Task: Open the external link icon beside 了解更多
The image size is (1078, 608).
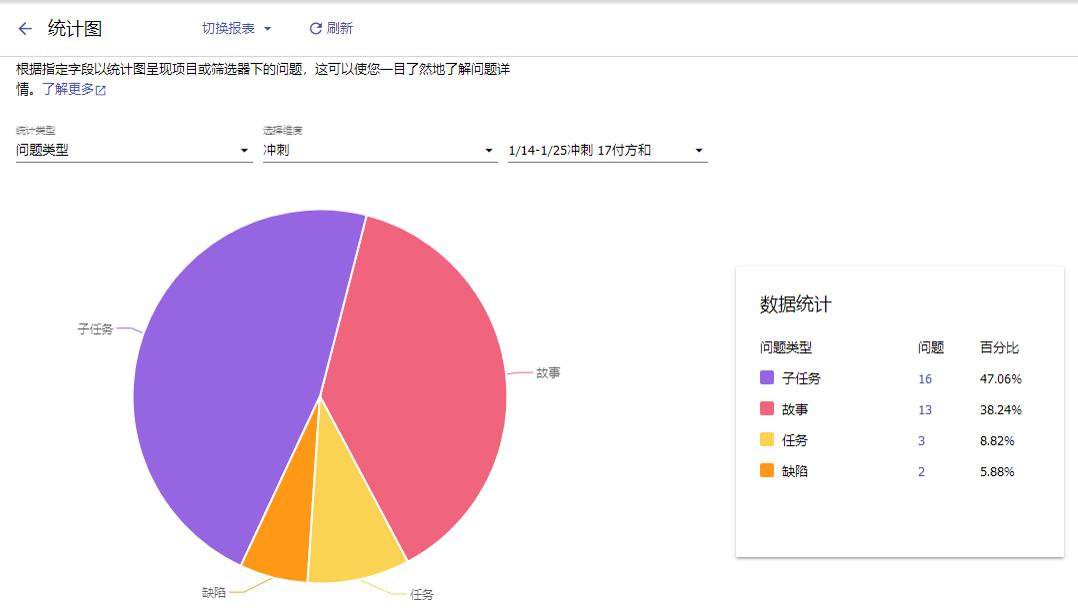Action: coord(101,90)
